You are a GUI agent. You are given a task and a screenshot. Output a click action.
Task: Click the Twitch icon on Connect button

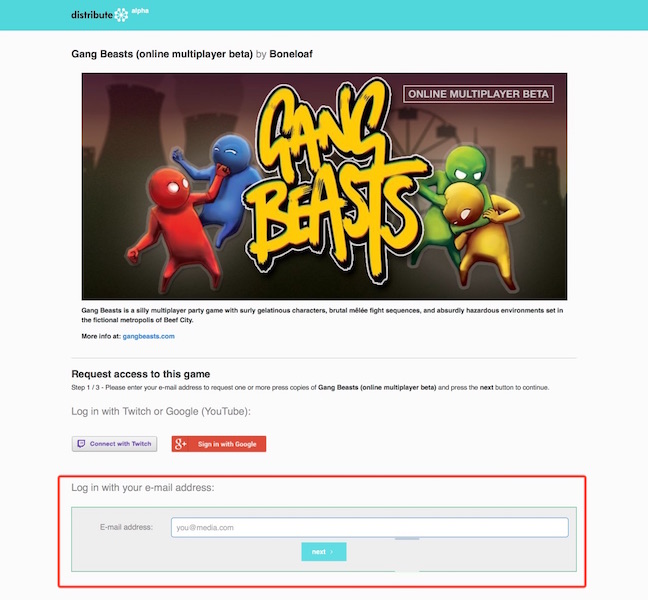point(81,444)
